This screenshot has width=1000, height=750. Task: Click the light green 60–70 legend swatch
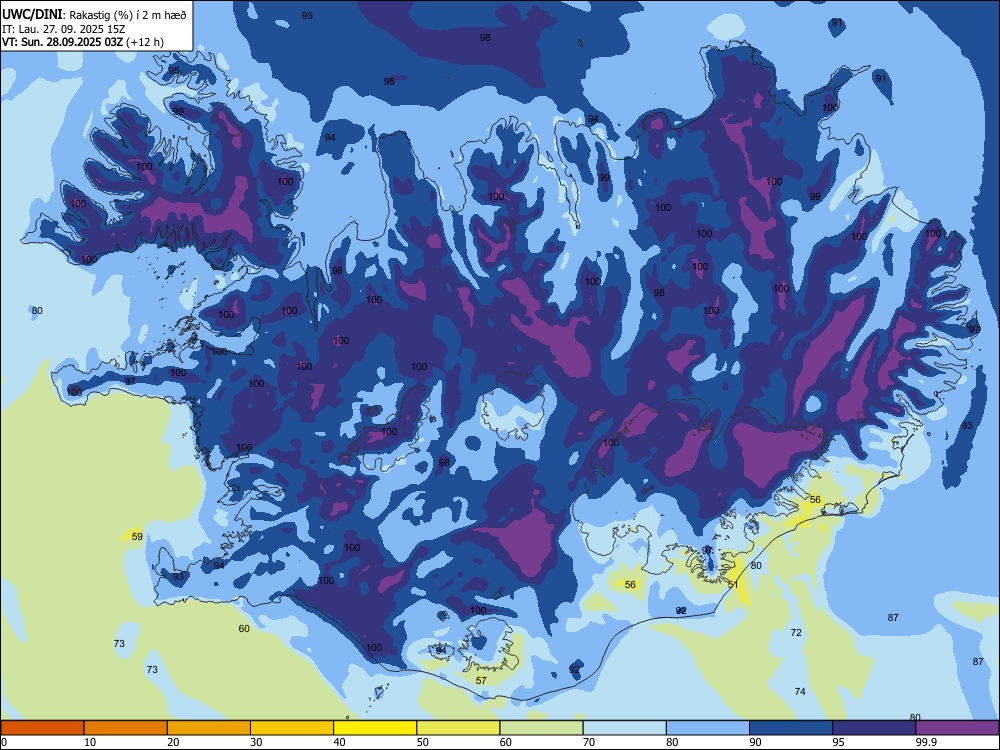click(x=541, y=728)
